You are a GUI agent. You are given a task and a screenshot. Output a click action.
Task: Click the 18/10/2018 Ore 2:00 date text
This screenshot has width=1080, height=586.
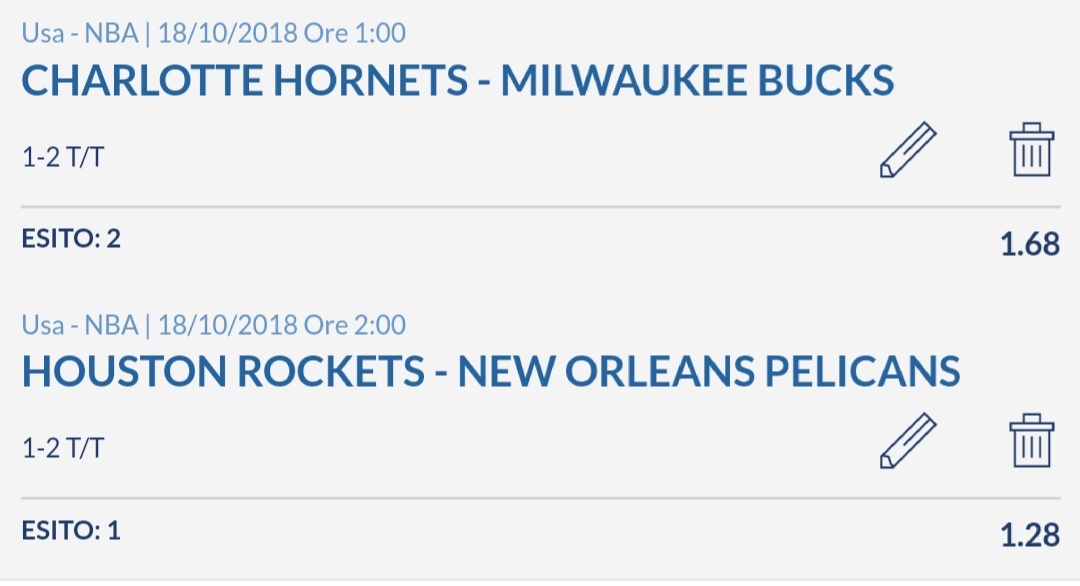(282, 324)
